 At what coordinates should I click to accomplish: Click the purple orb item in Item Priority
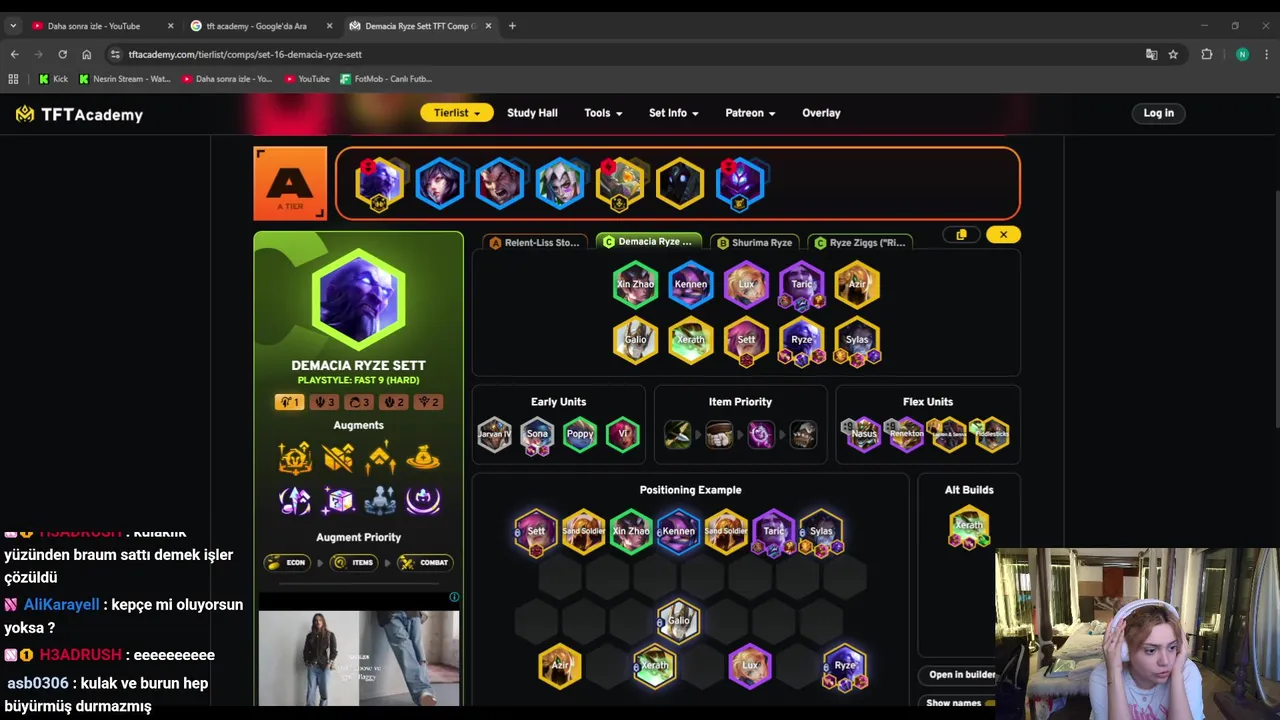pyautogui.click(x=761, y=434)
